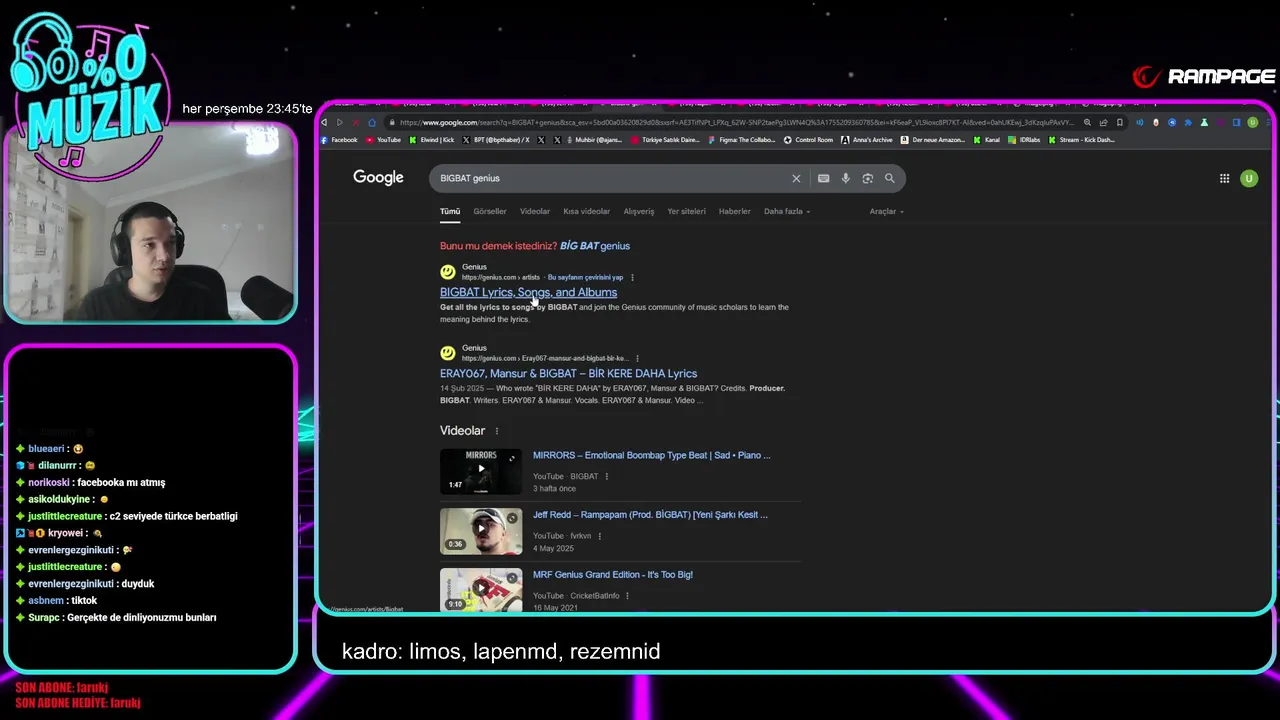Open the Facebook bookmark

click(339, 140)
